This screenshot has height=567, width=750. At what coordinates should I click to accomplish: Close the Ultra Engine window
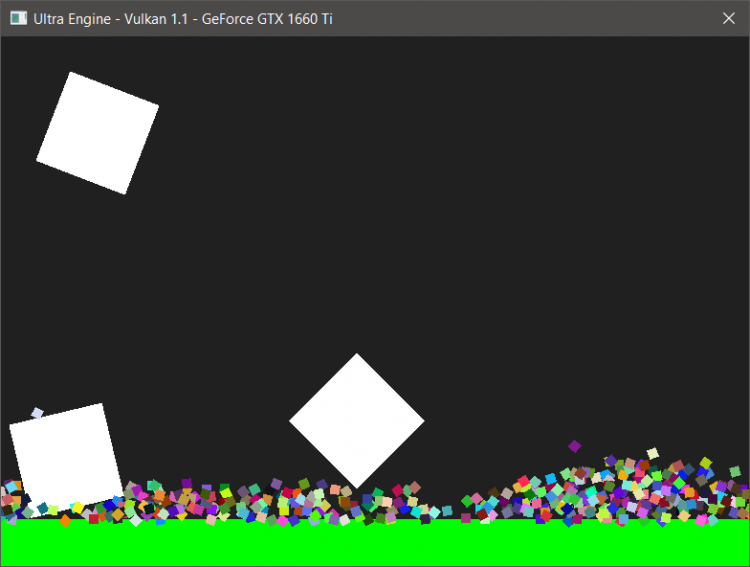pyautogui.click(x=728, y=19)
